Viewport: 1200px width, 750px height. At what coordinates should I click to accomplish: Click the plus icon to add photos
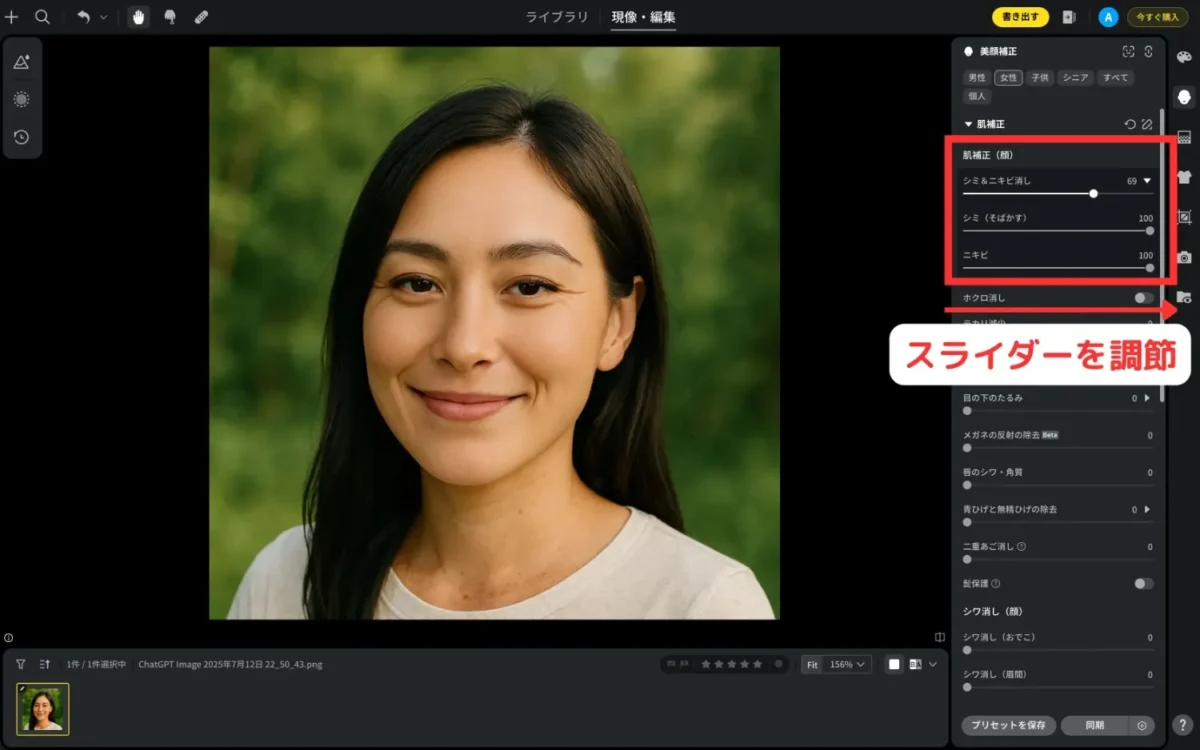12,17
